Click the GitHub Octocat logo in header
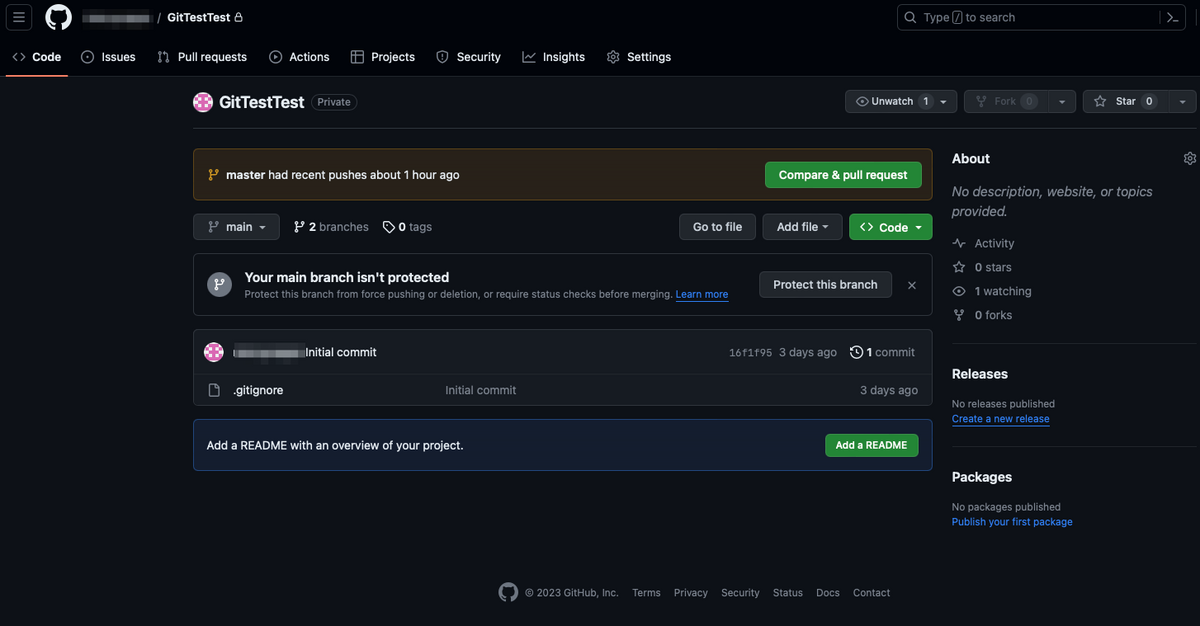1200x626 pixels. [x=58, y=17]
